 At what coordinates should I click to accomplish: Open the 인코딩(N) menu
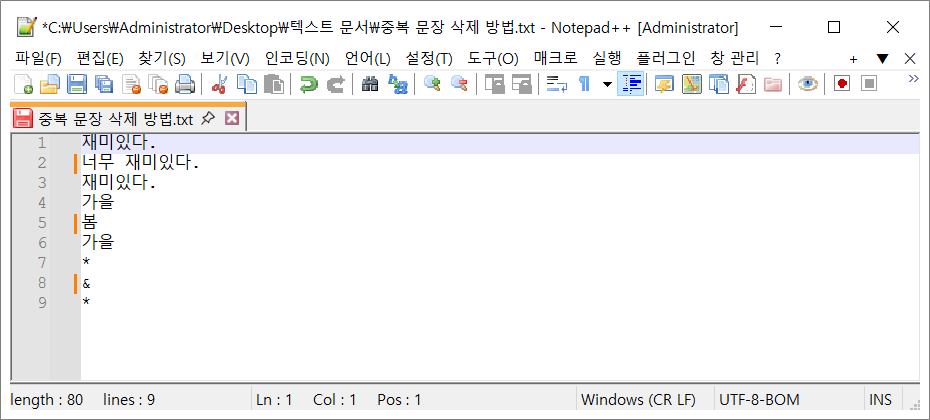point(297,58)
